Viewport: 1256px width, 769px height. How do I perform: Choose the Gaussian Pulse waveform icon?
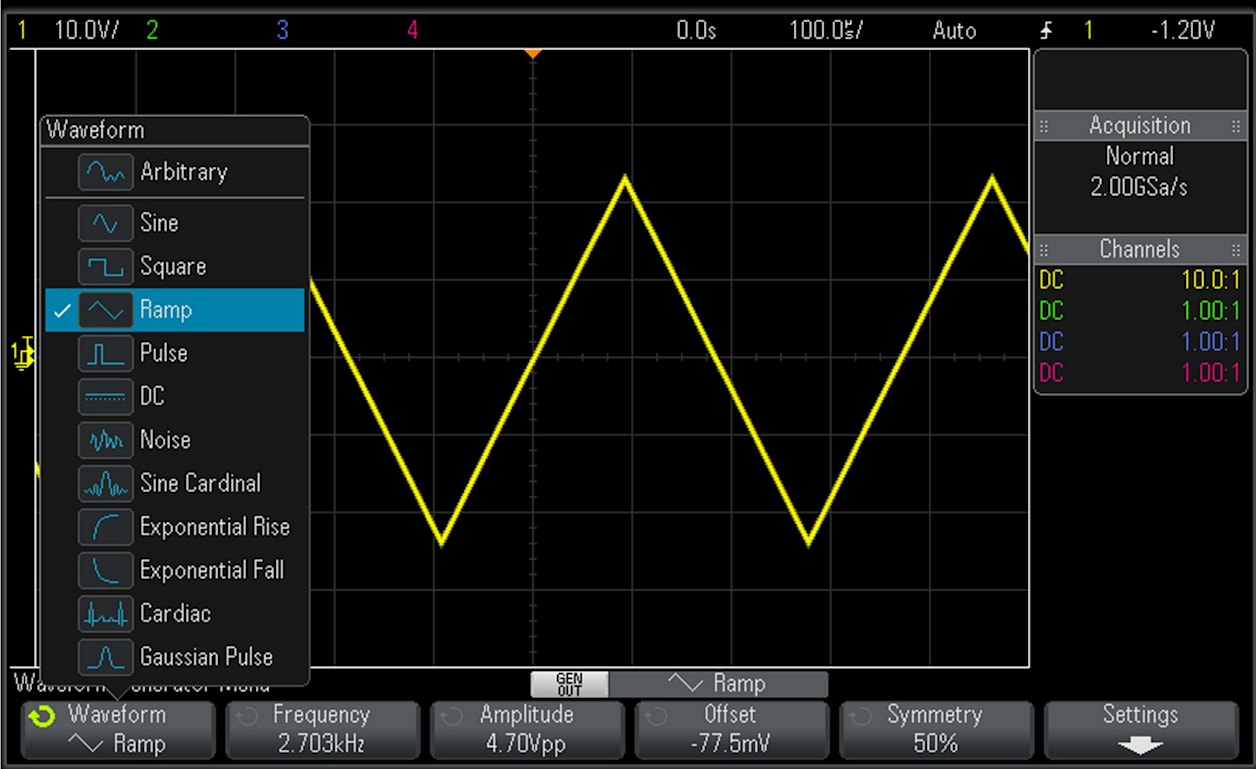tap(105, 657)
